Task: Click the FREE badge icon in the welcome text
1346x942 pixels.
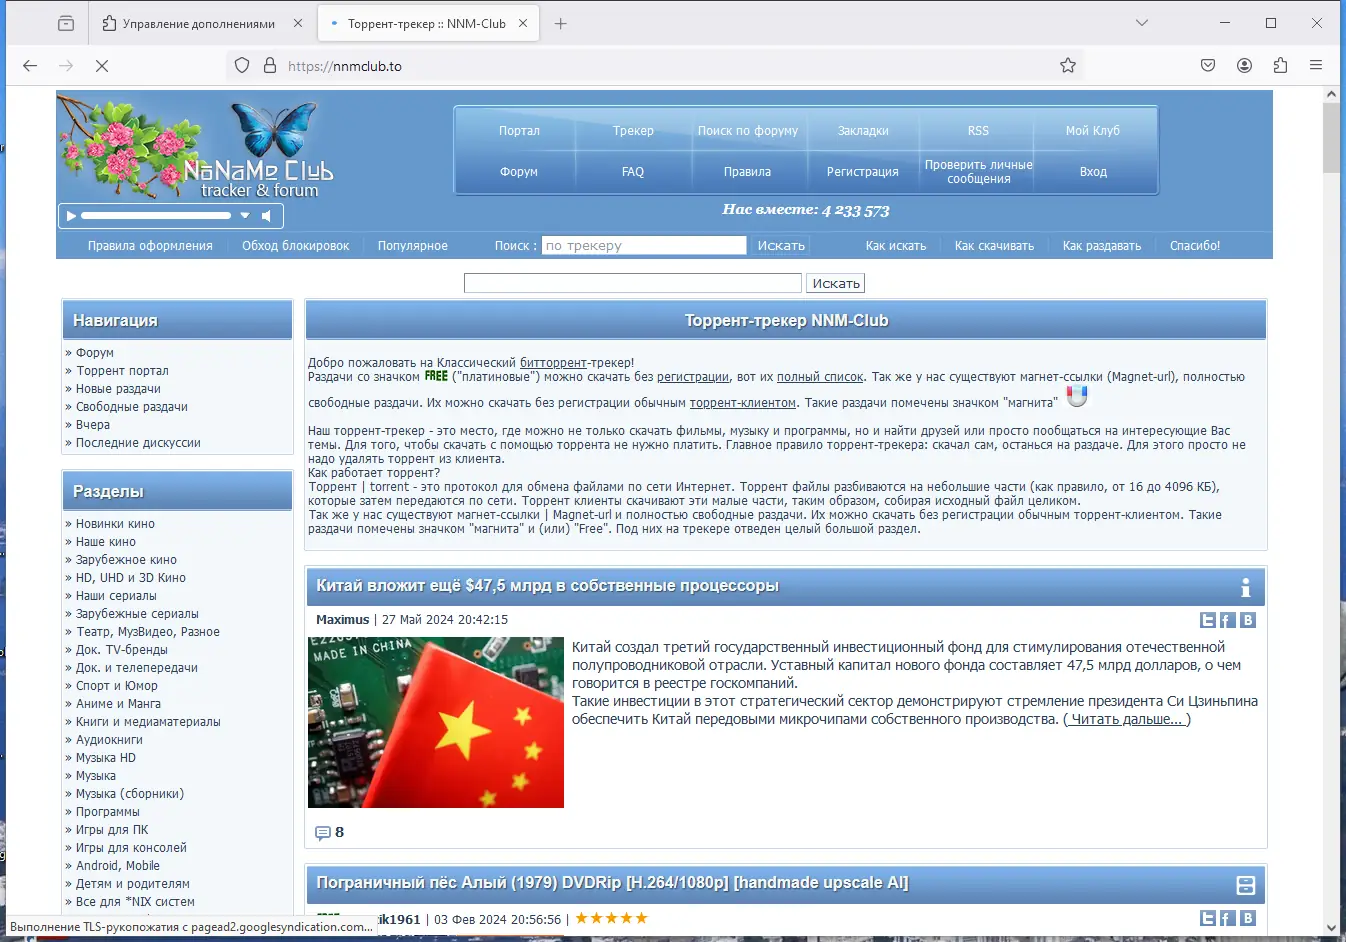Action: point(436,377)
